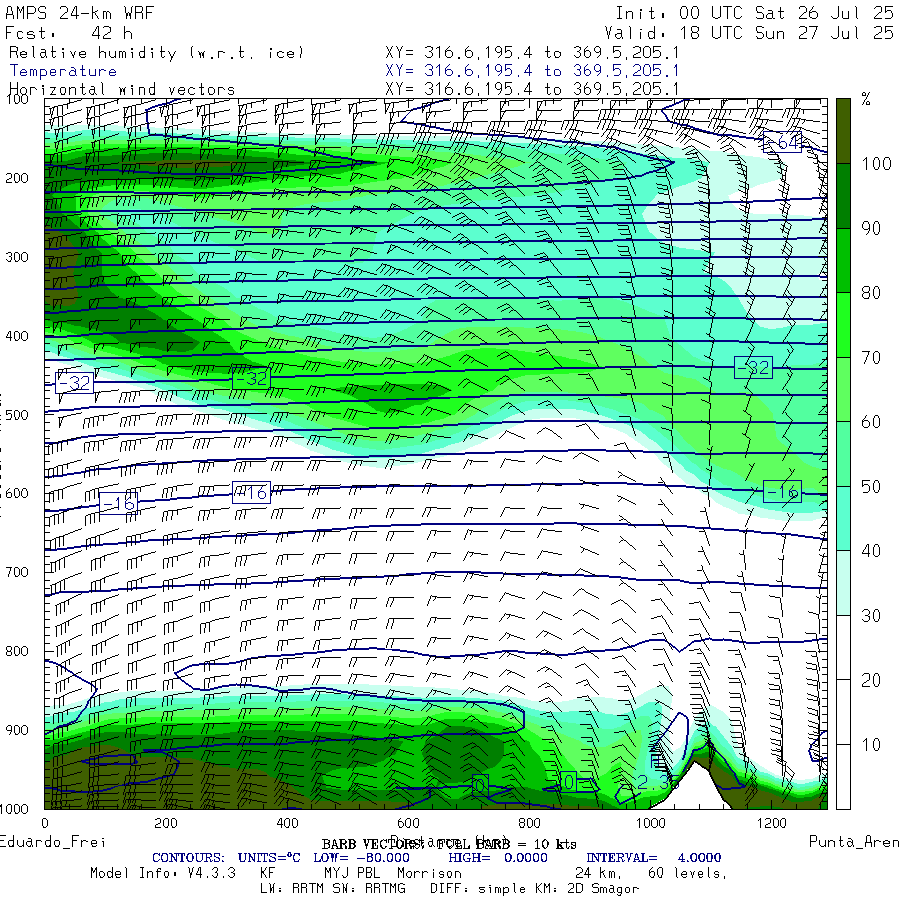The width and height of the screenshot is (900, 900).
Task: Click the '2.3' contour label near the terrain peak
Action: tap(658, 782)
